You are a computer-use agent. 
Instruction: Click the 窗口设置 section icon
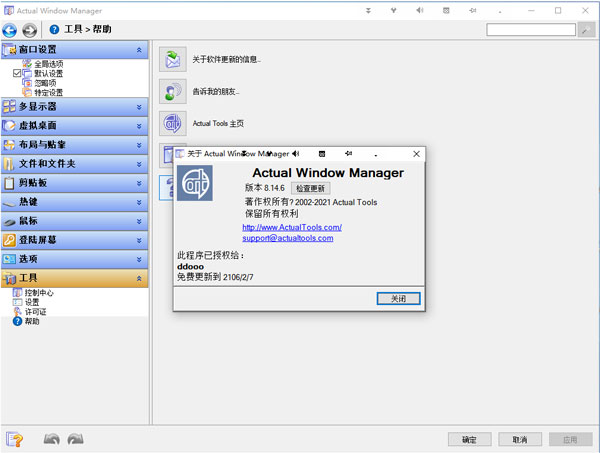[x=10, y=50]
